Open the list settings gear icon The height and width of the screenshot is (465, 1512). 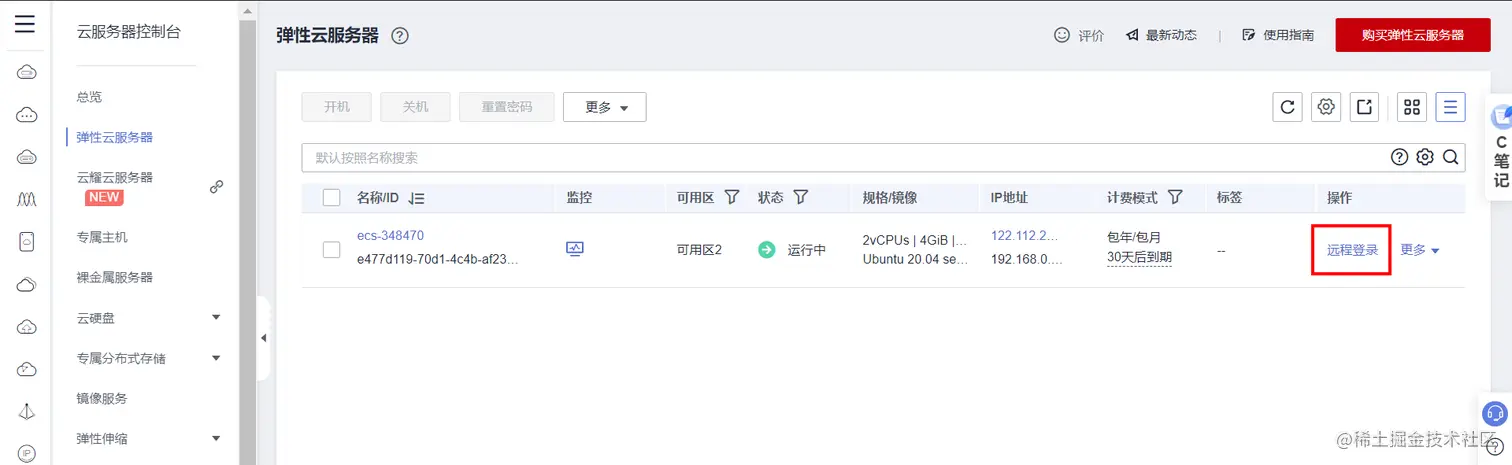(1326, 107)
